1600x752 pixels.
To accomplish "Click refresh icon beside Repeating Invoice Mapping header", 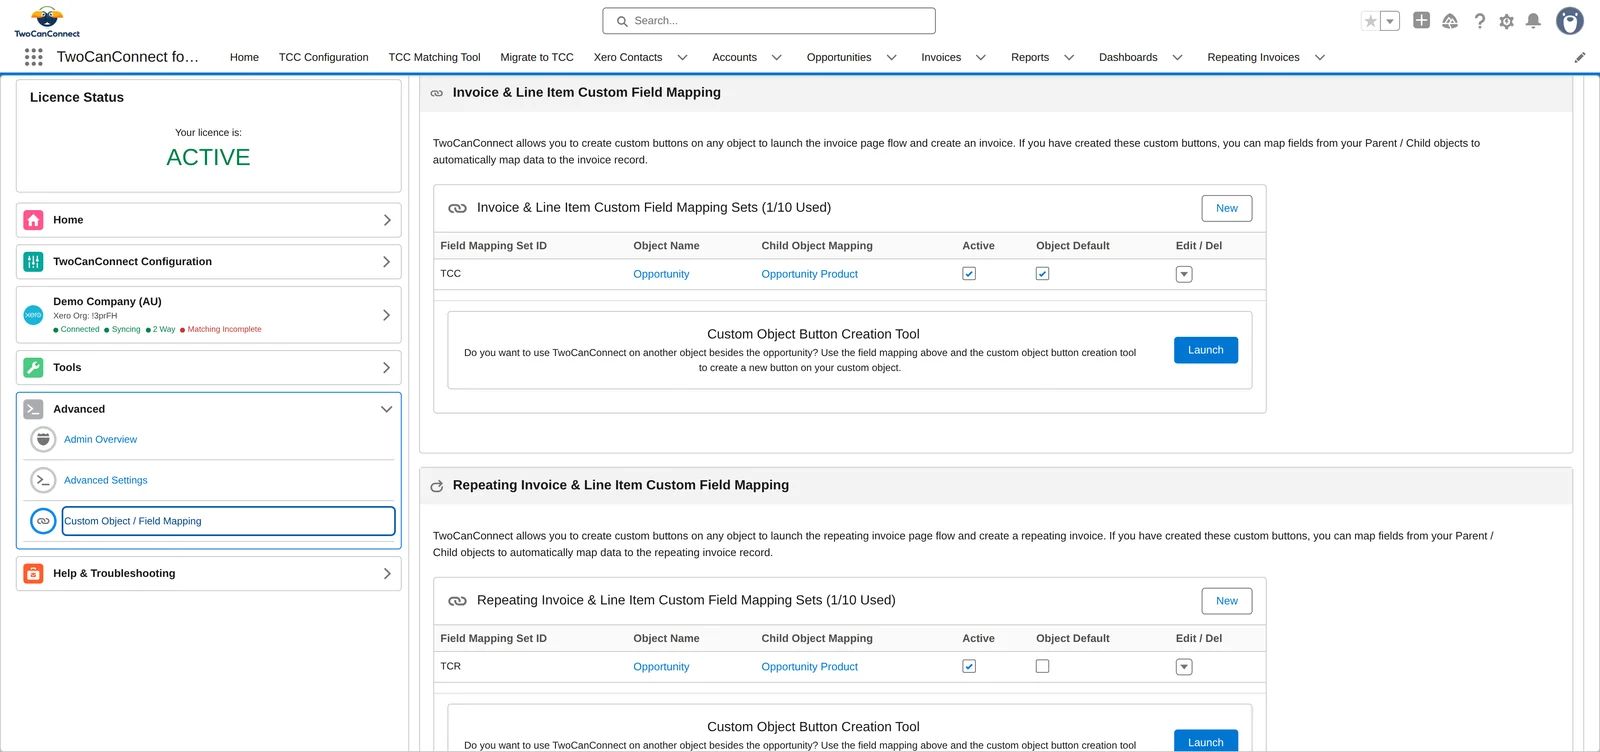I will (437, 486).
